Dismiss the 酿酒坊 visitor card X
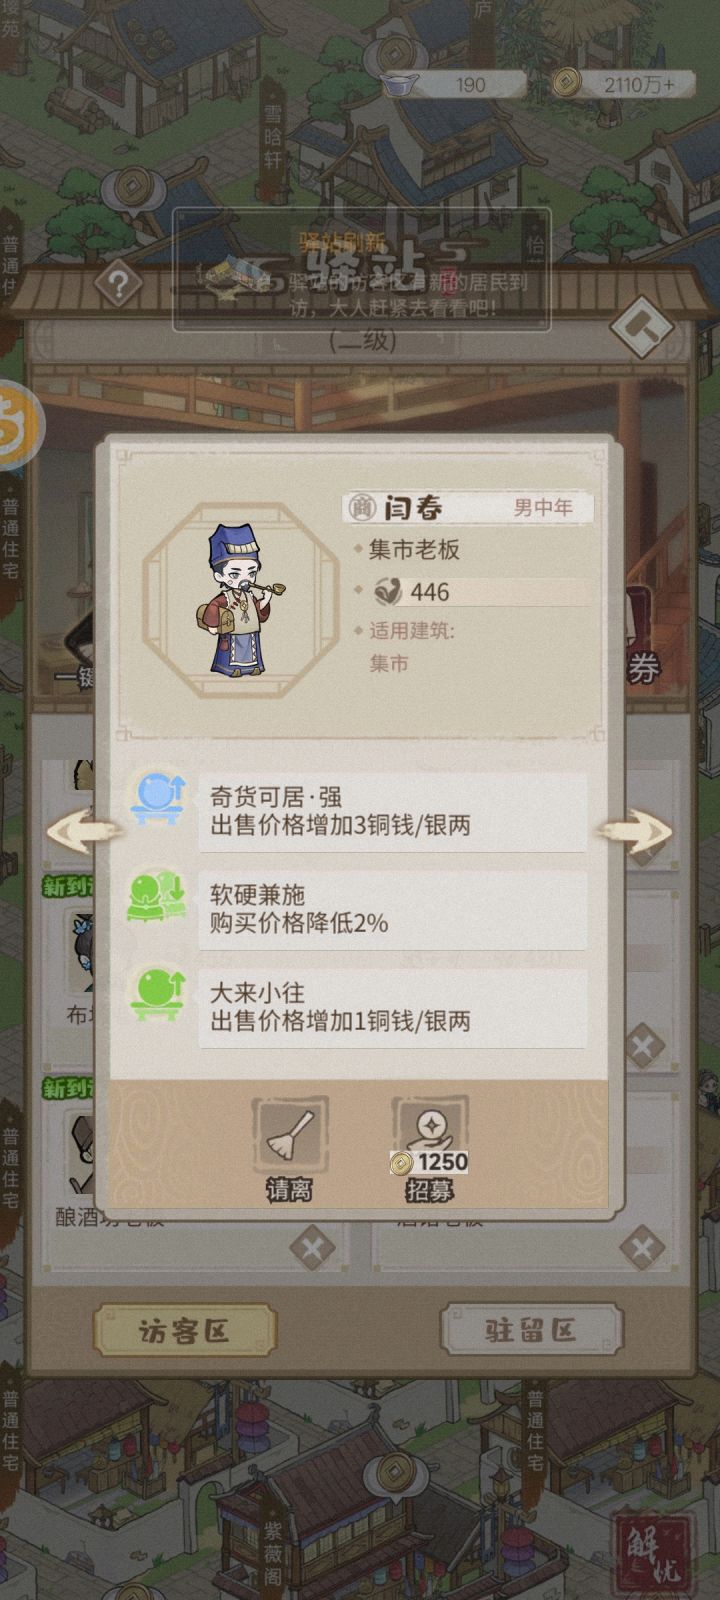720x1600 pixels. click(311, 1247)
